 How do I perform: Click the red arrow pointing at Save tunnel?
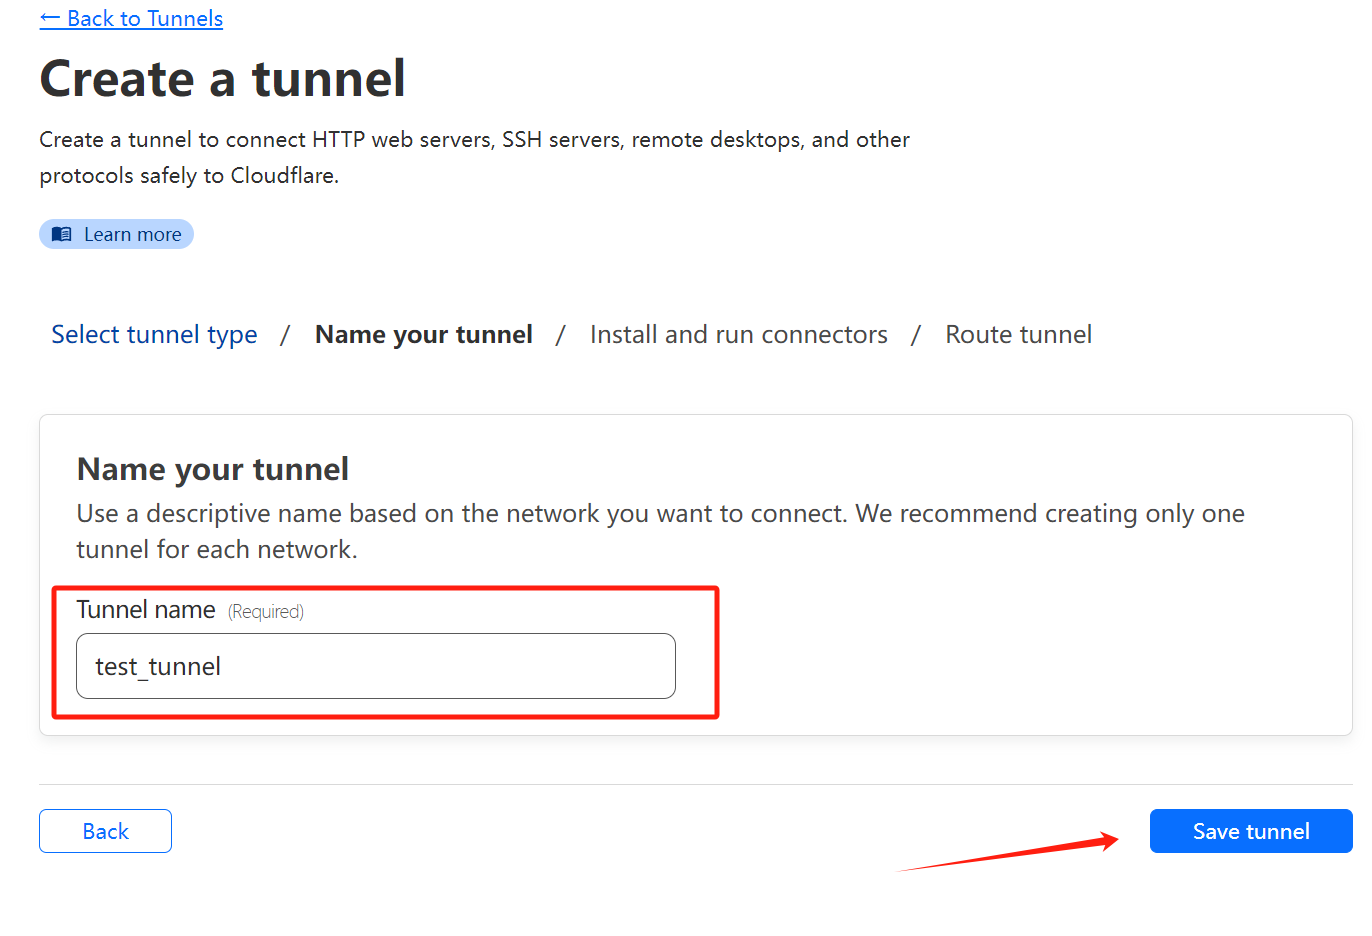click(x=1008, y=852)
